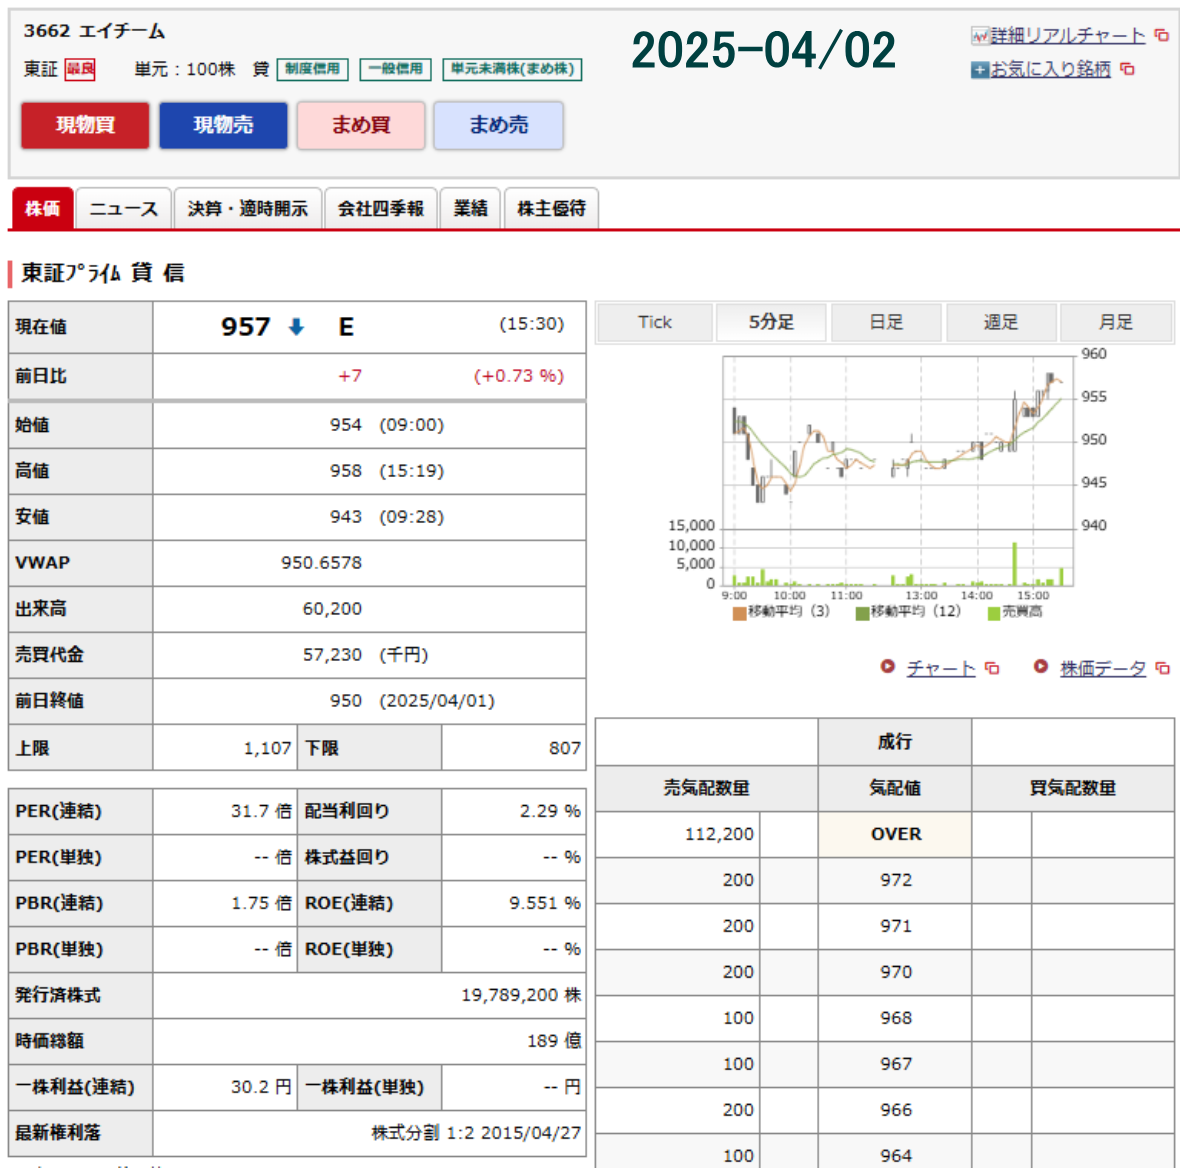Click the stock name 3662 エイチーム
The width and height of the screenshot is (1180, 1168).
[94, 31]
